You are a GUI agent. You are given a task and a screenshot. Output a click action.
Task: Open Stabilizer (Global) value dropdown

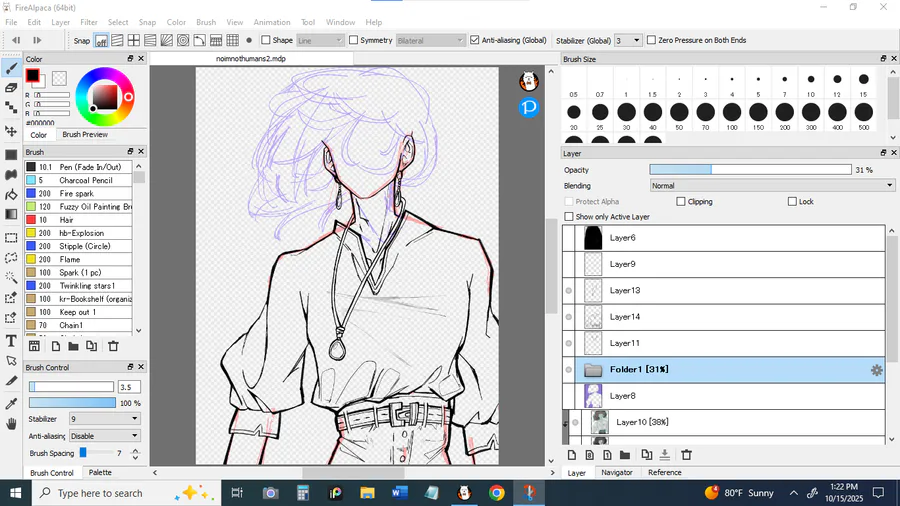(x=628, y=40)
